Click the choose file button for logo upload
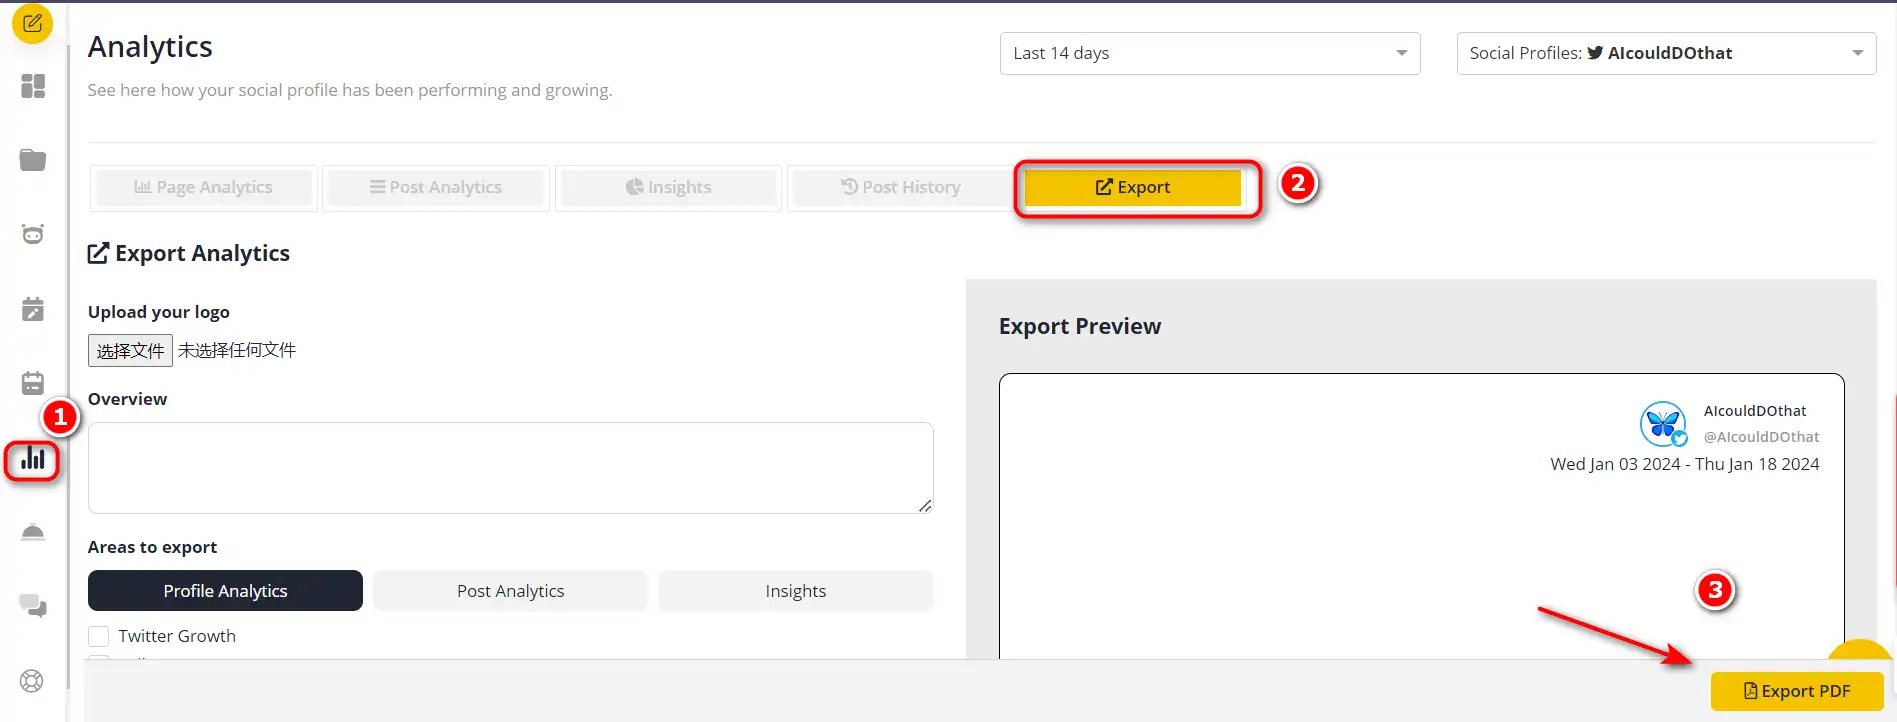This screenshot has width=1897, height=722. click(130, 350)
